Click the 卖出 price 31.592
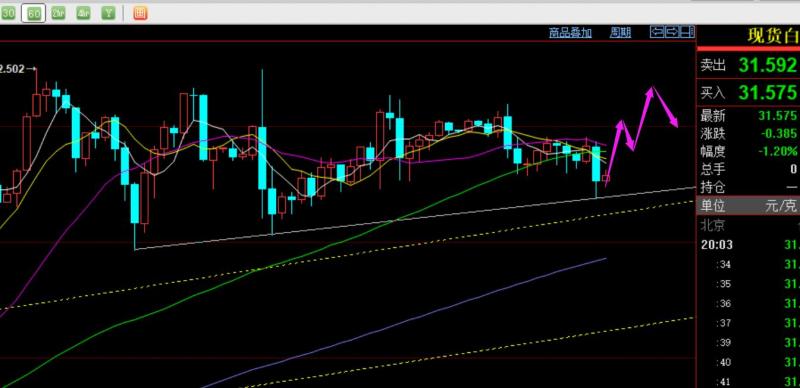 768,65
